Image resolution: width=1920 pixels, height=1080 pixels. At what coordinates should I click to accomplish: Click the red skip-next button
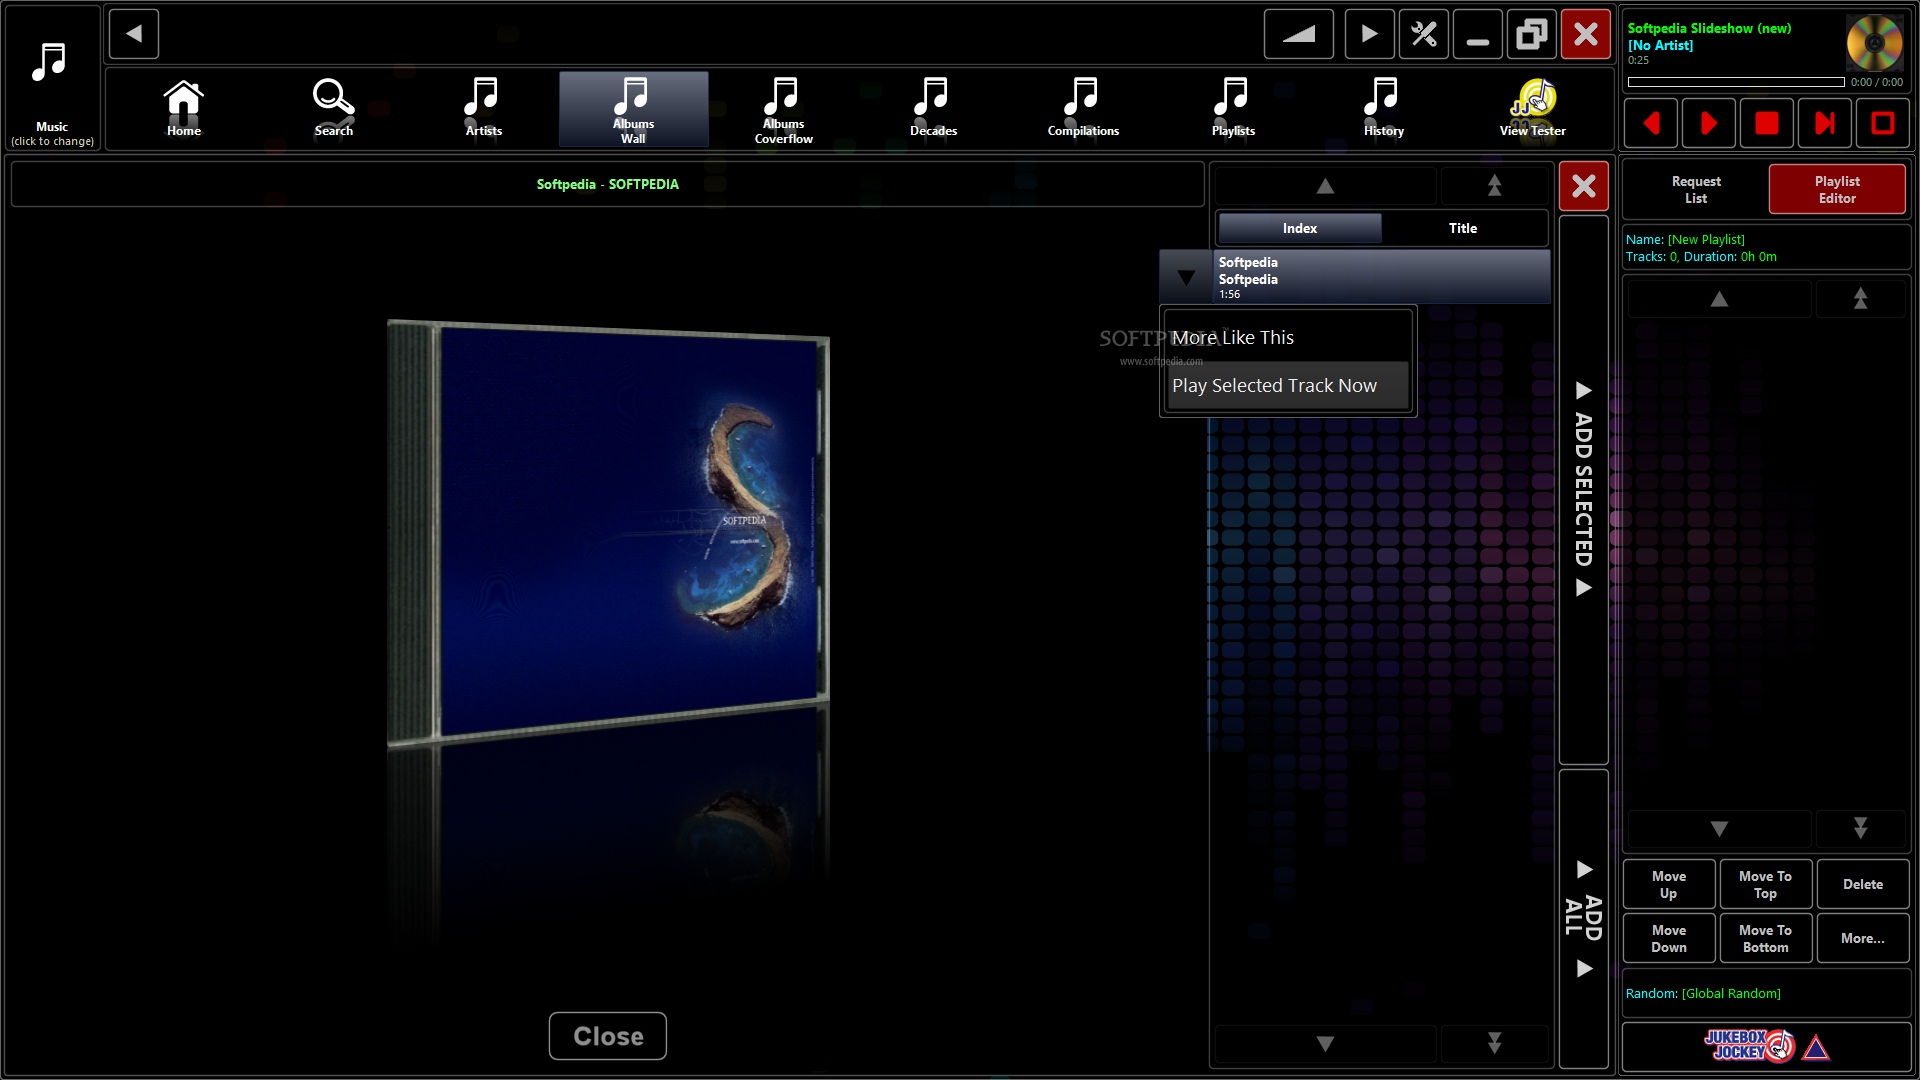click(1825, 123)
